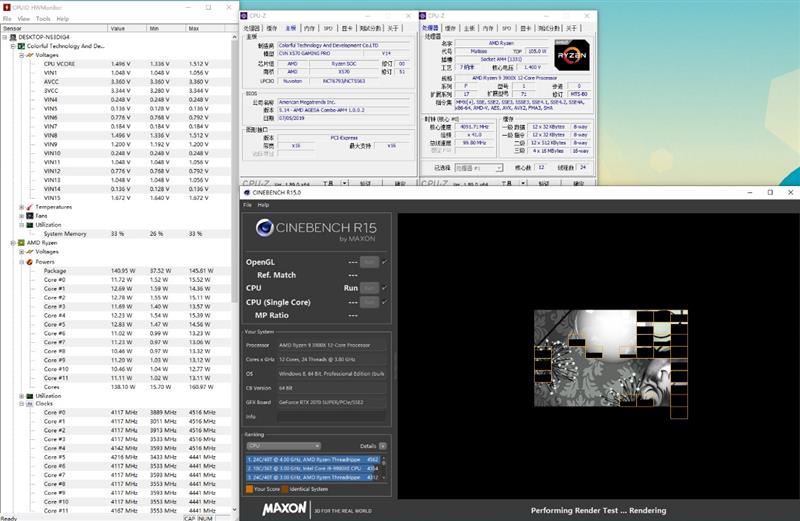Toggle the CPU test checkbox
800x521 pixels.
coord(384,288)
